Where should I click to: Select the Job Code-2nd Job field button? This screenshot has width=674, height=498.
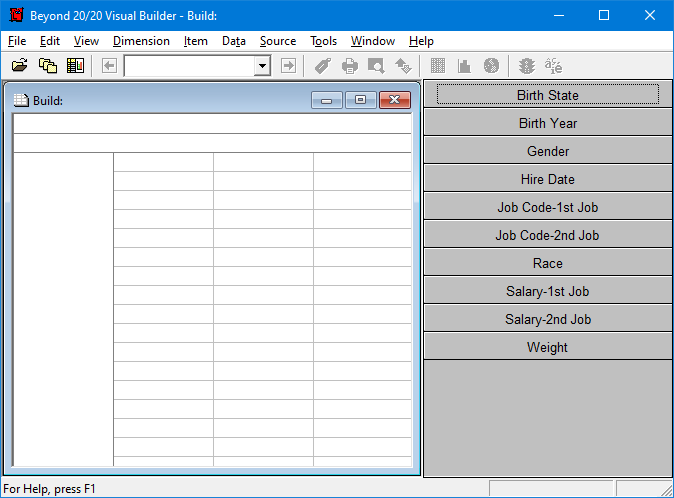548,235
